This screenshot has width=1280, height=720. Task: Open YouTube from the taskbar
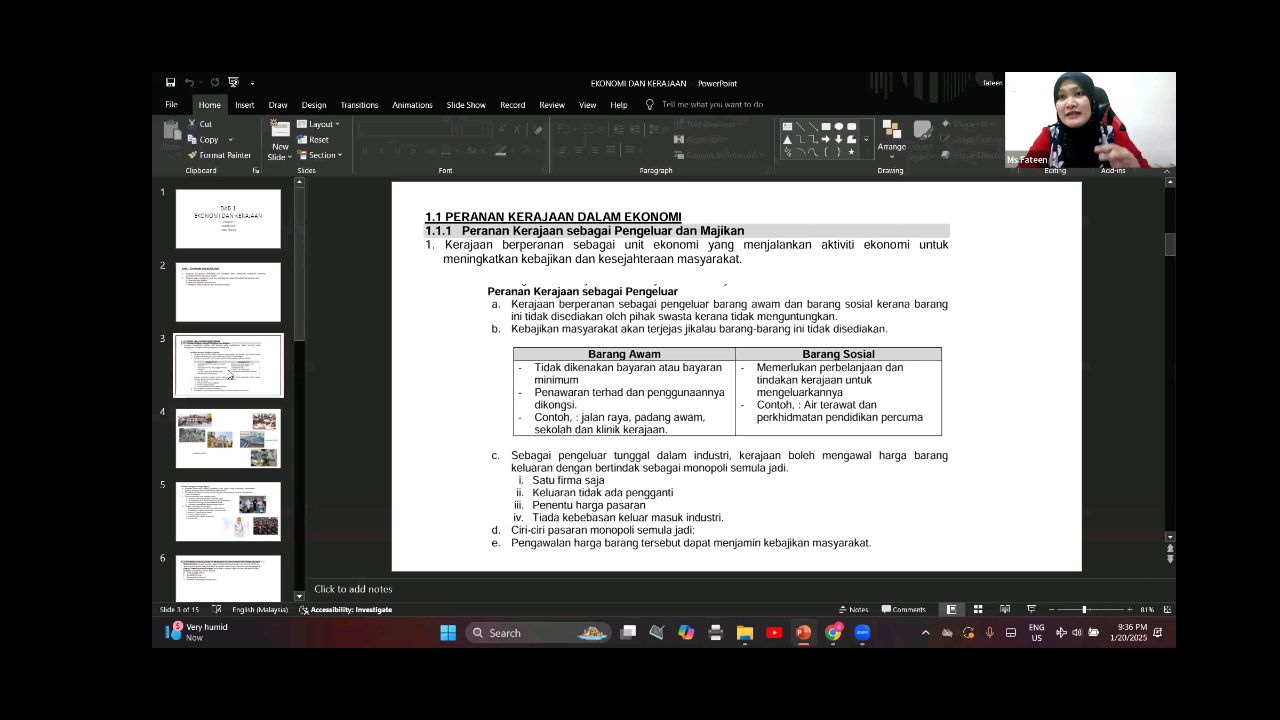[774, 632]
